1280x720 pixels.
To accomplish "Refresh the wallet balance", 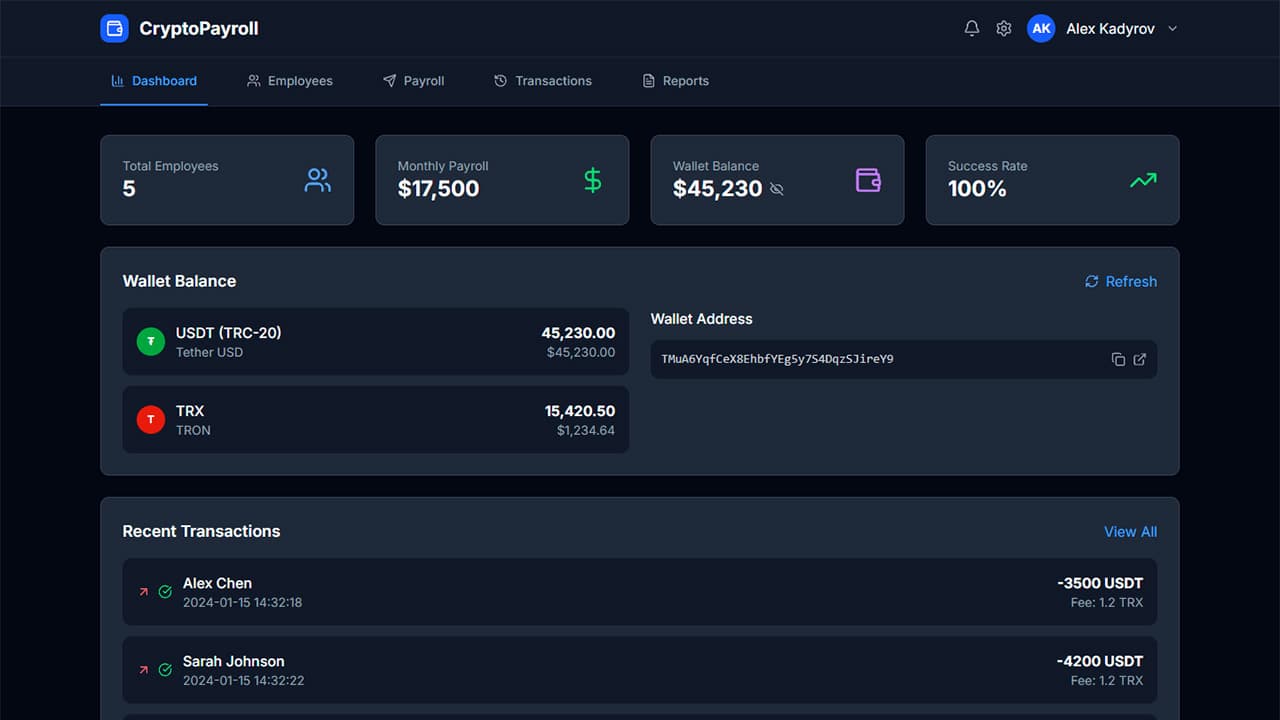I will pyautogui.click(x=1120, y=281).
